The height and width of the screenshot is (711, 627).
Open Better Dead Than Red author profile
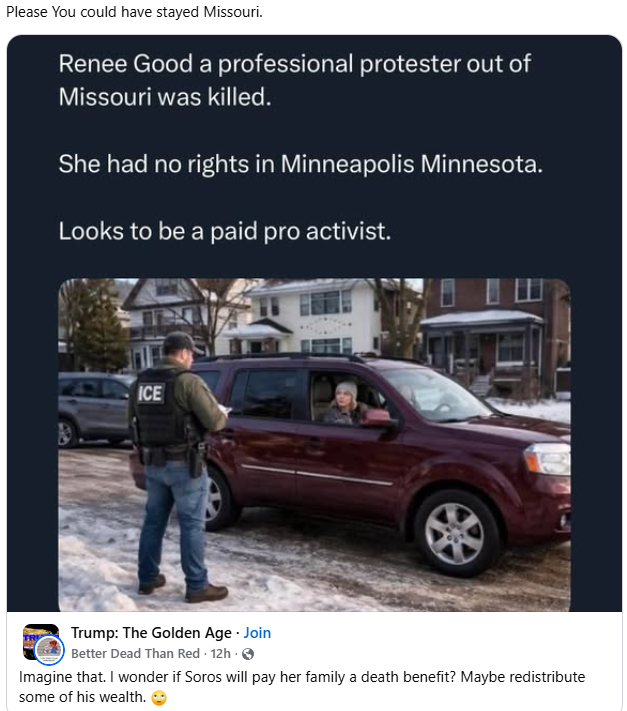pos(135,653)
